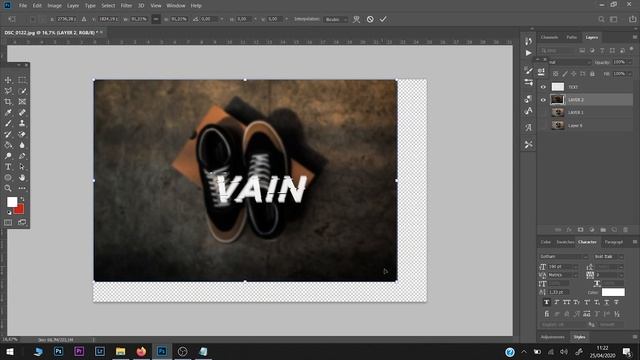Open the Bold Italic font style dropdown
This screenshot has width=640, height=360.
click(x=609, y=256)
